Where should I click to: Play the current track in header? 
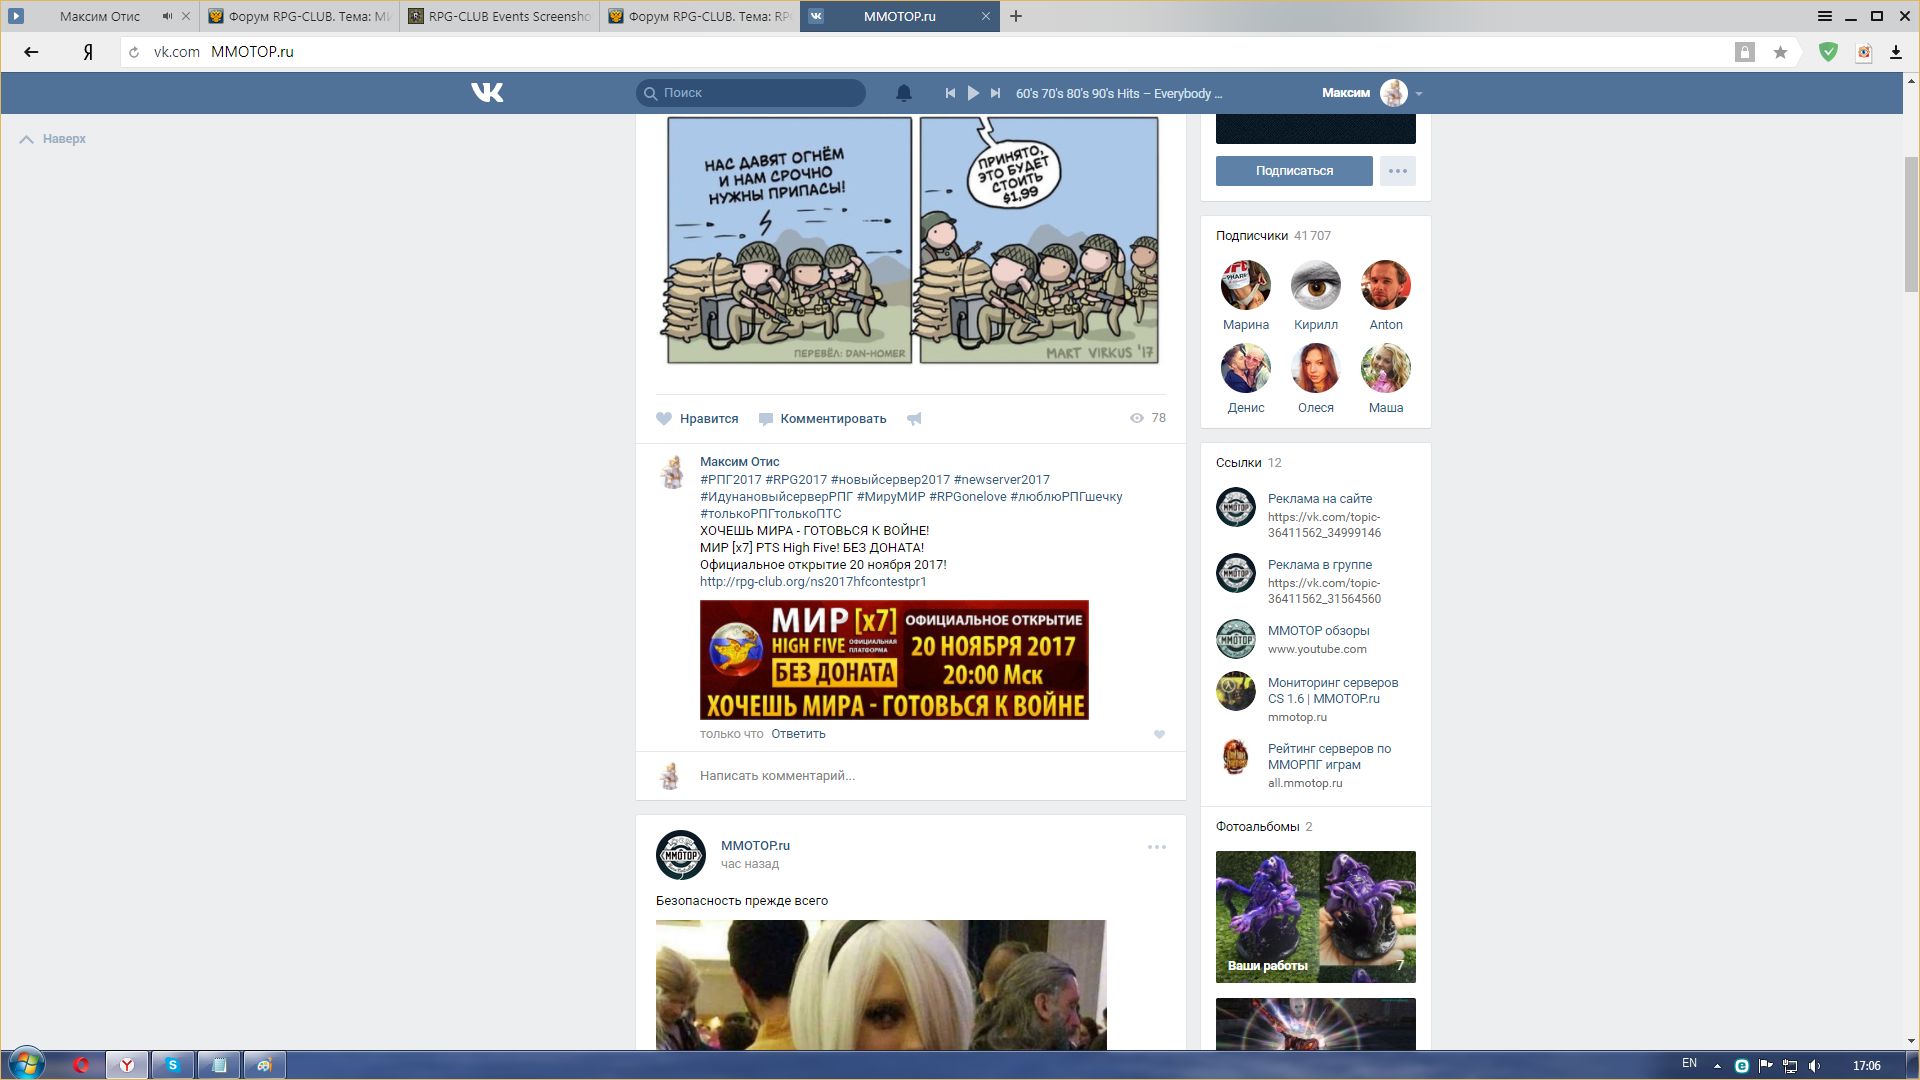pyautogui.click(x=973, y=93)
